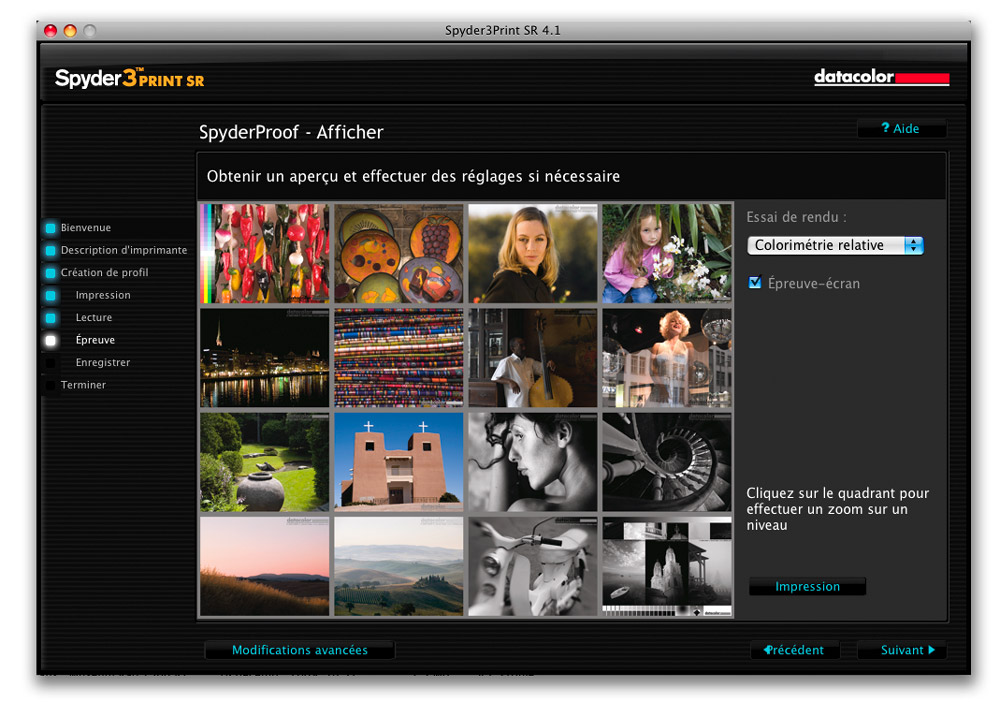Image resolution: width=1000 pixels, height=717 pixels.
Task: Click the 'Obtenir un aperçu' instruction text
Action: point(413,176)
